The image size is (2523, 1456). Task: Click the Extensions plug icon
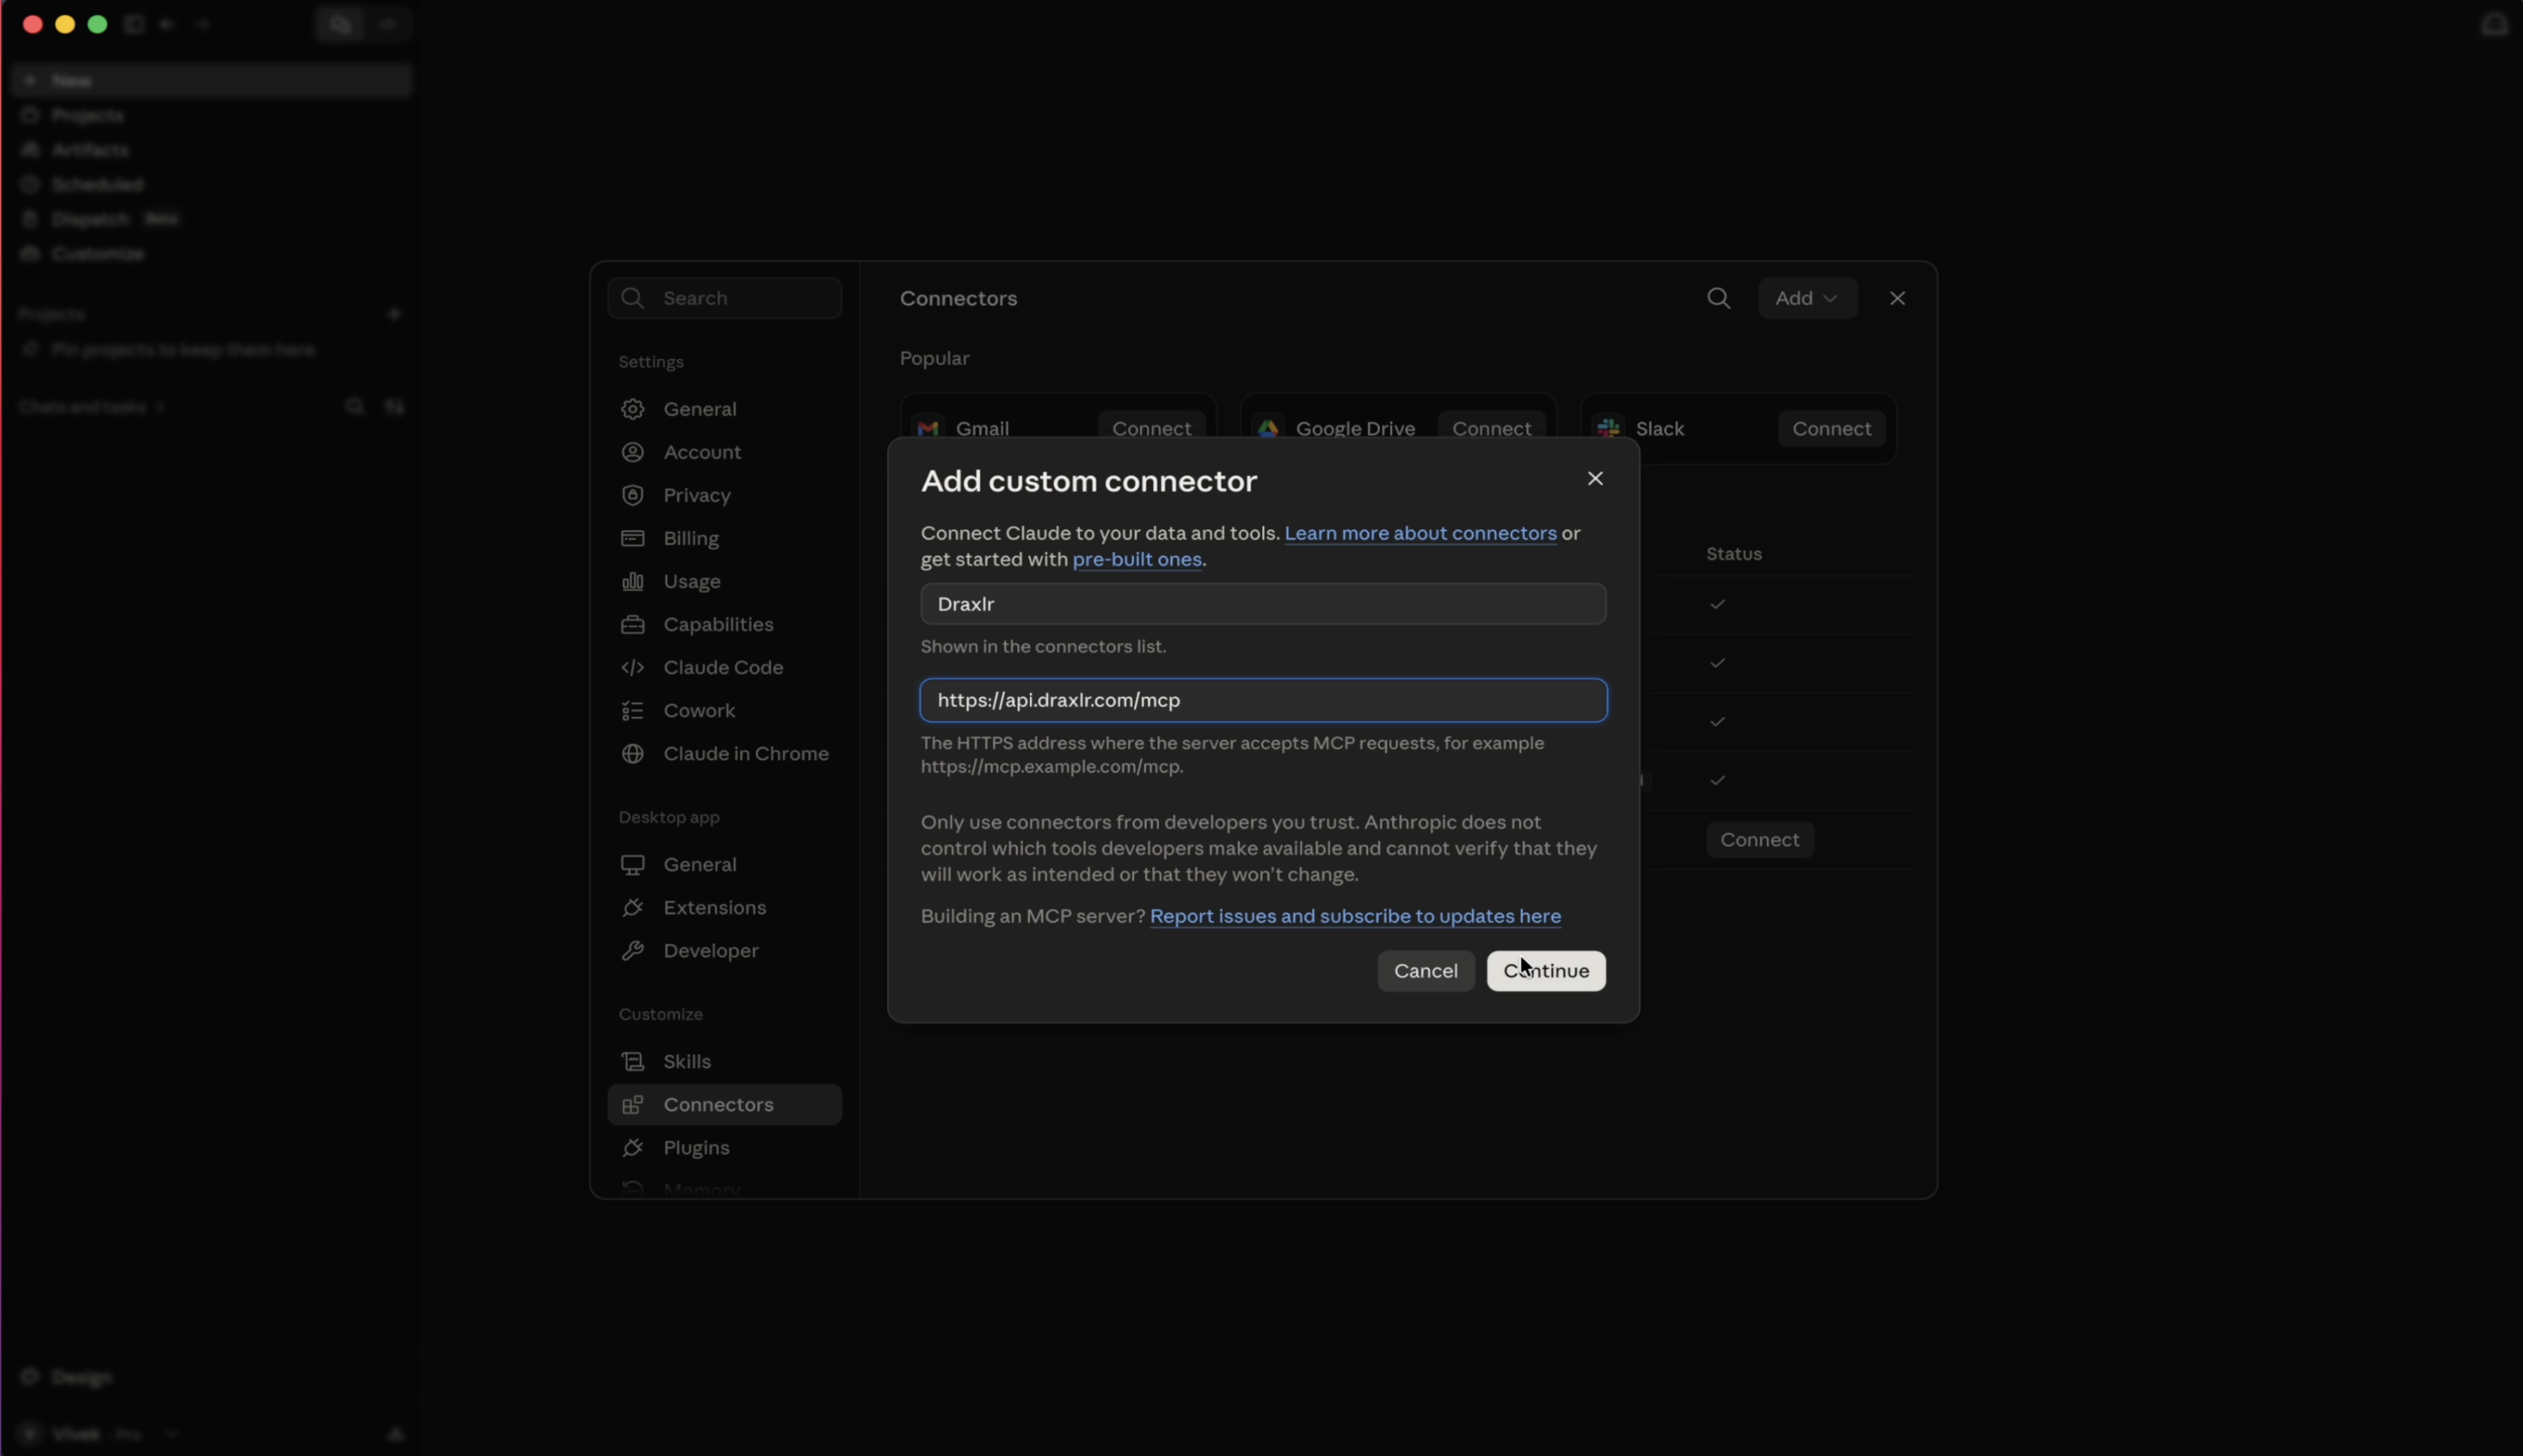click(632, 907)
